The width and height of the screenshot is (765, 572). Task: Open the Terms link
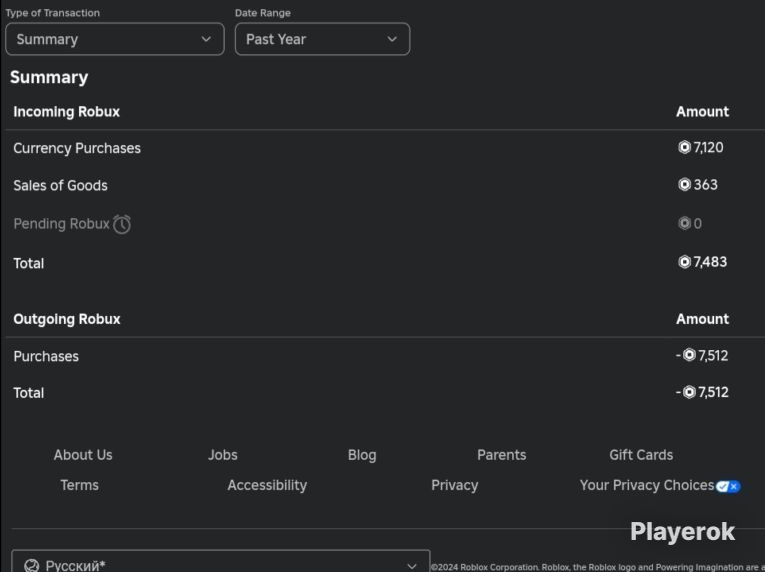pos(80,485)
